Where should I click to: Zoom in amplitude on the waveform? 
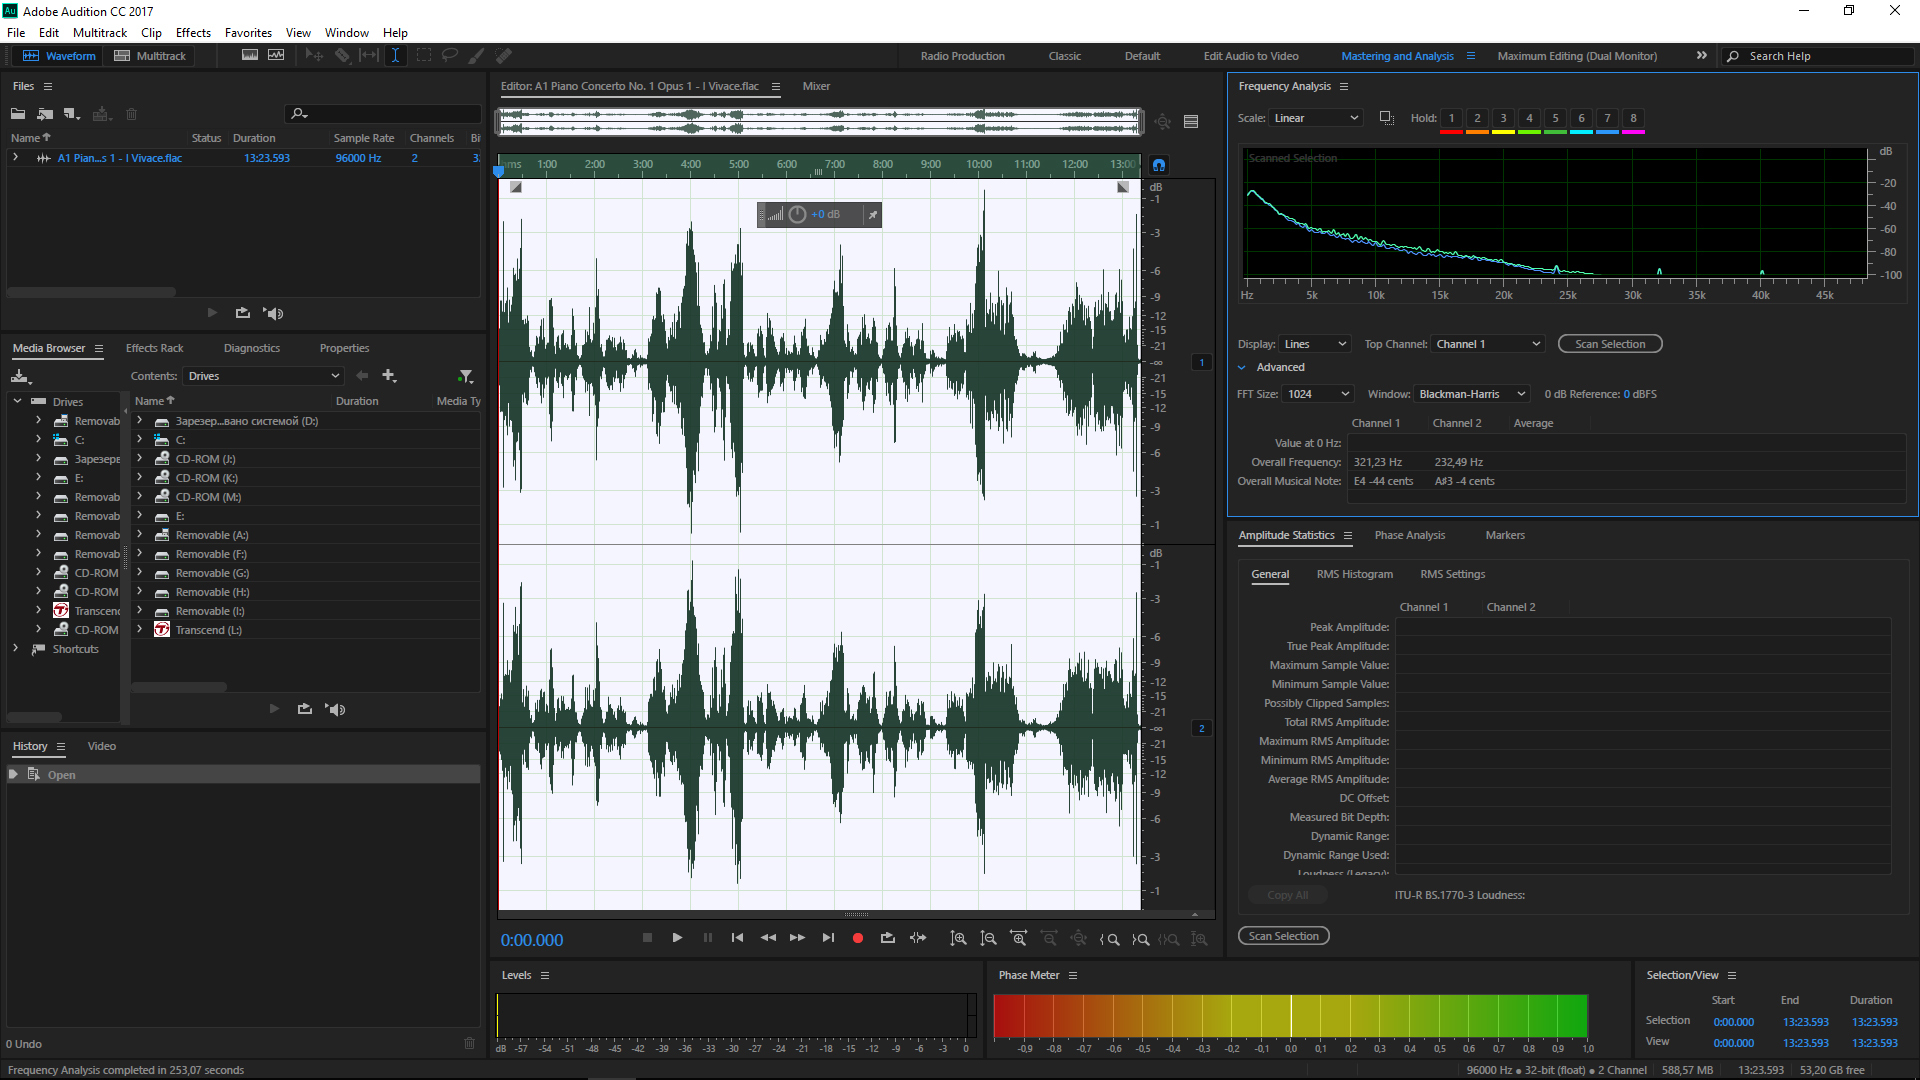[958, 938]
